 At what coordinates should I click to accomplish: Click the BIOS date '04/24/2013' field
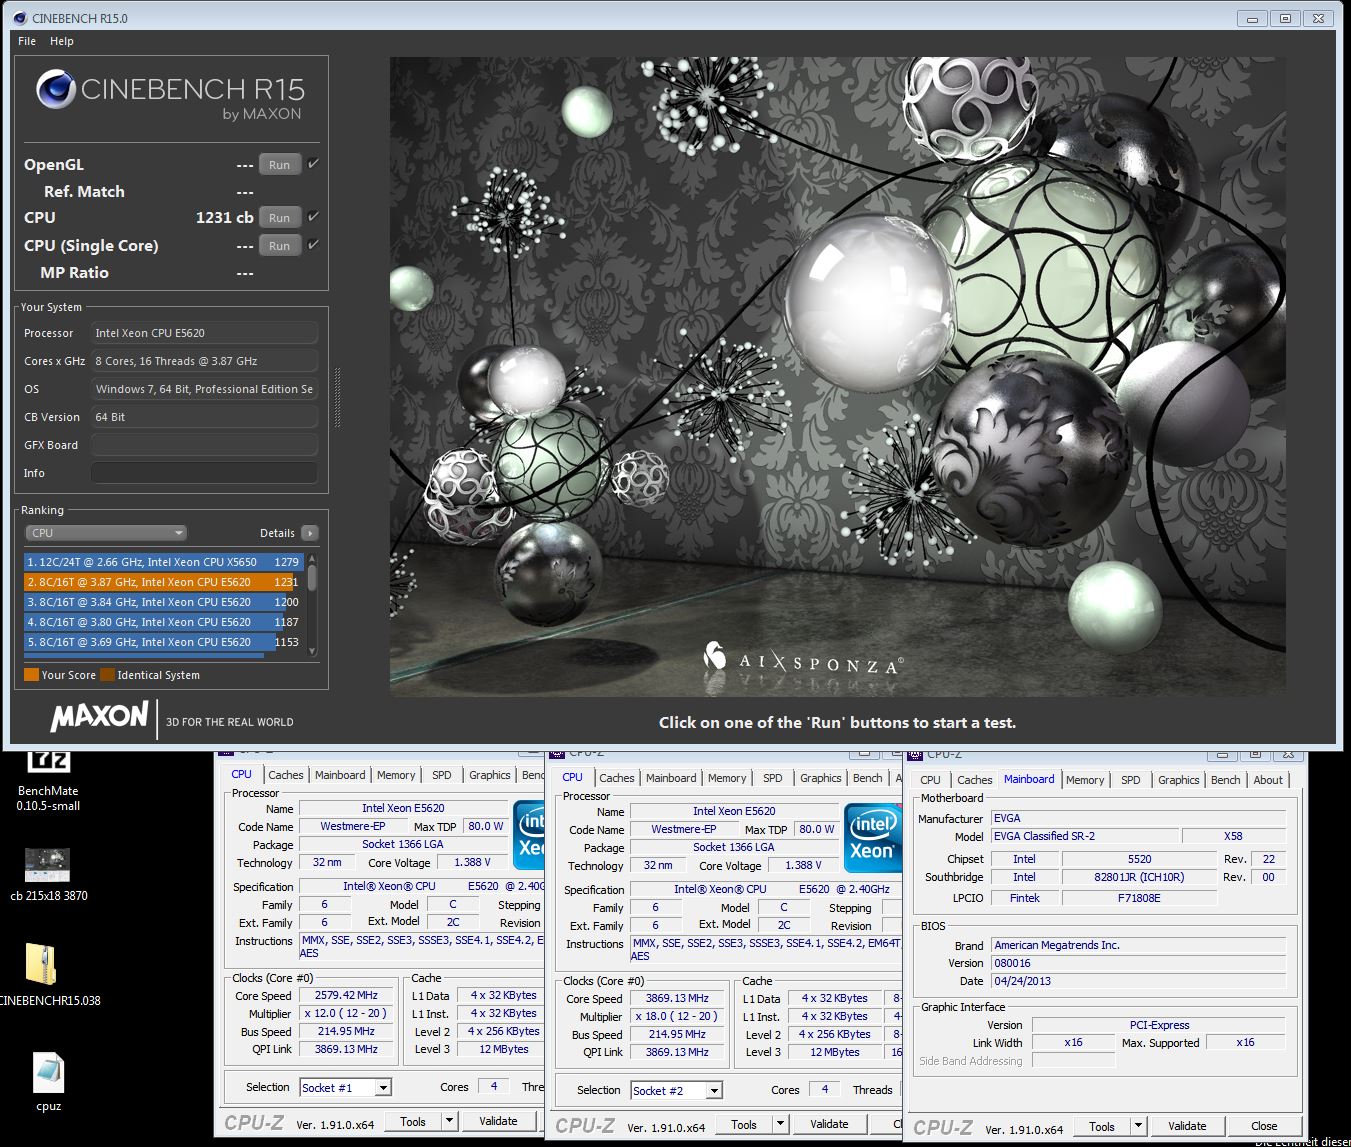(x=1138, y=981)
